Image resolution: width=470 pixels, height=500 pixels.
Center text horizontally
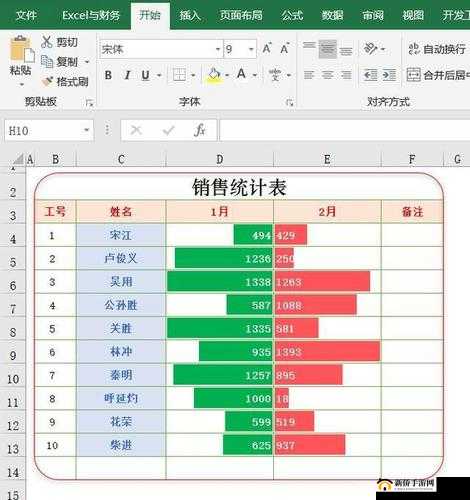click(x=327, y=75)
